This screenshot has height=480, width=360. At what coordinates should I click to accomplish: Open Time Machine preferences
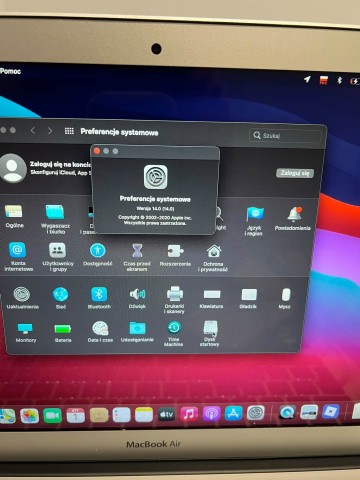(174, 333)
